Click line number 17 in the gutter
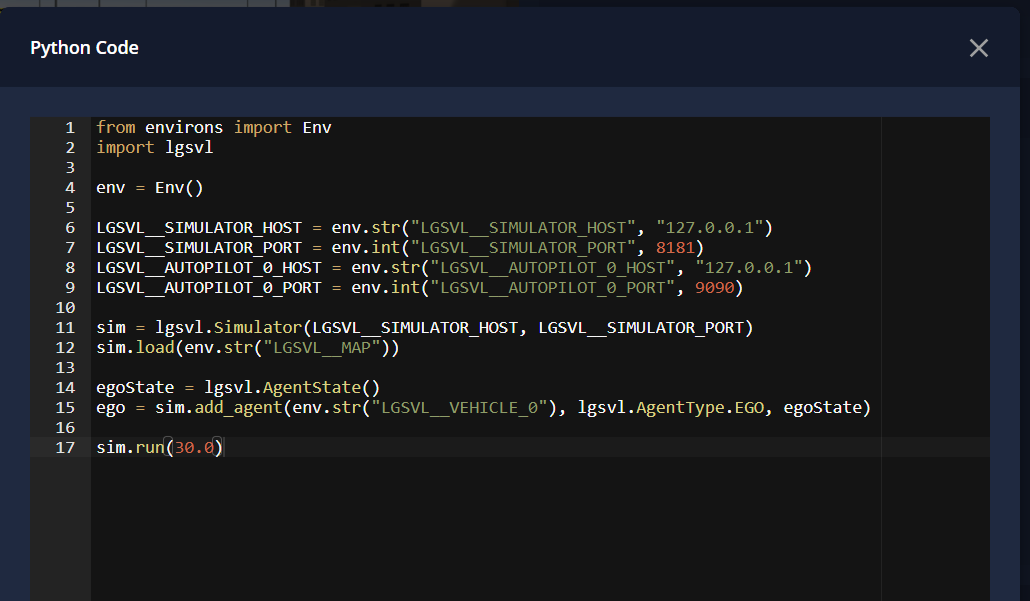The width and height of the screenshot is (1030, 601). coord(65,448)
